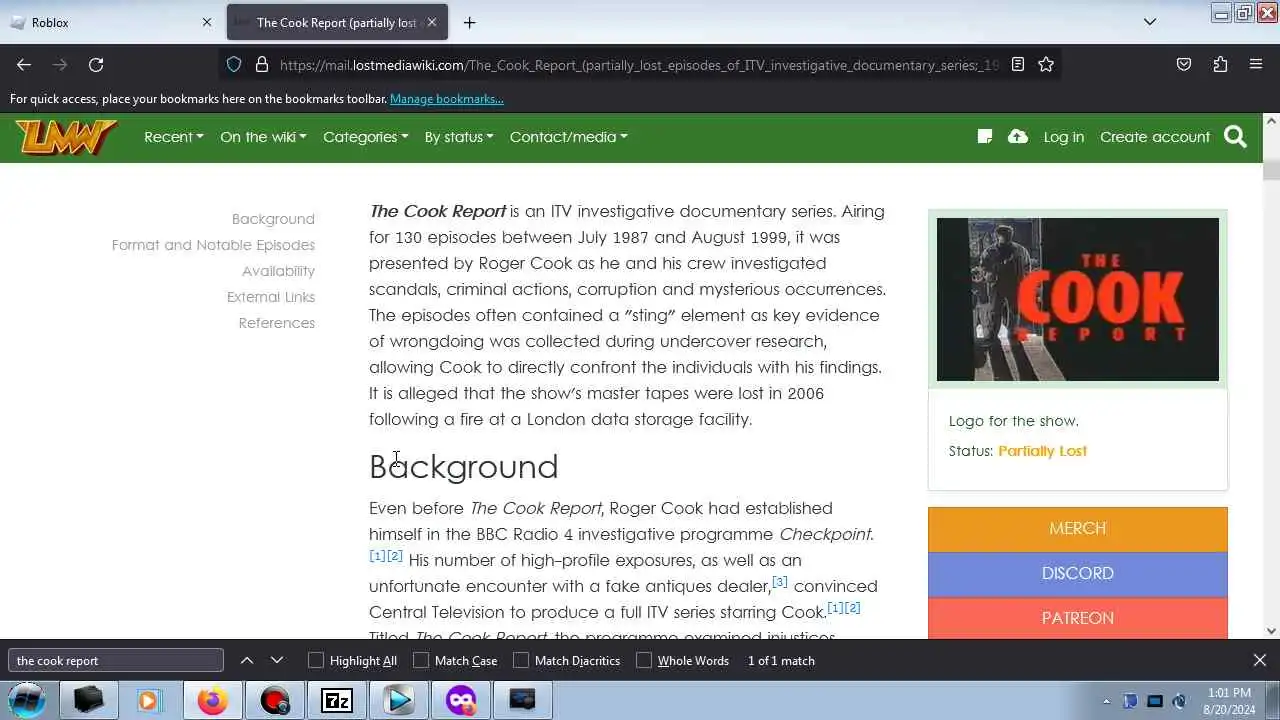Expand the Recent dropdown menu
Viewport: 1280px width, 720px height.
point(174,137)
